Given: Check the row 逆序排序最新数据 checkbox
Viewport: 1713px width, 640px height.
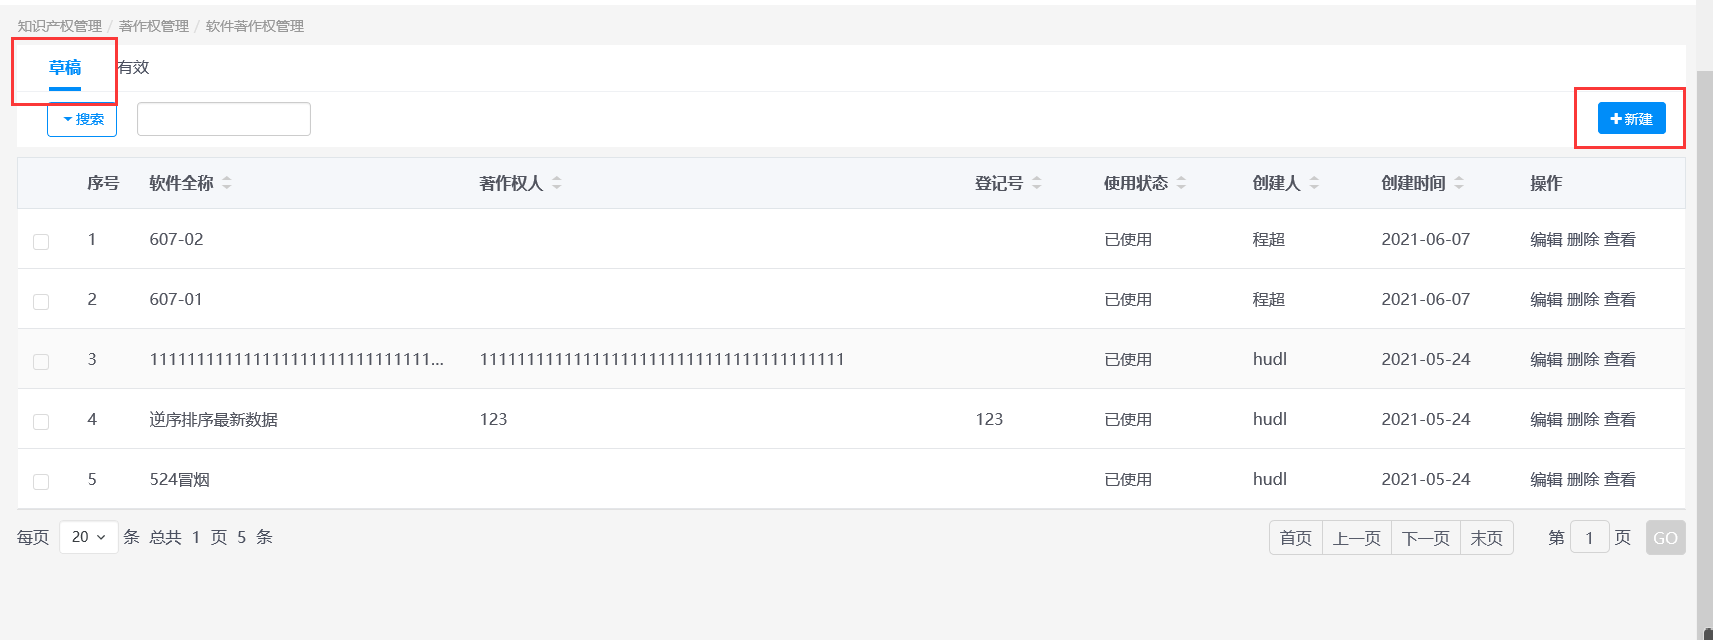Looking at the screenshot, I should click(x=41, y=421).
